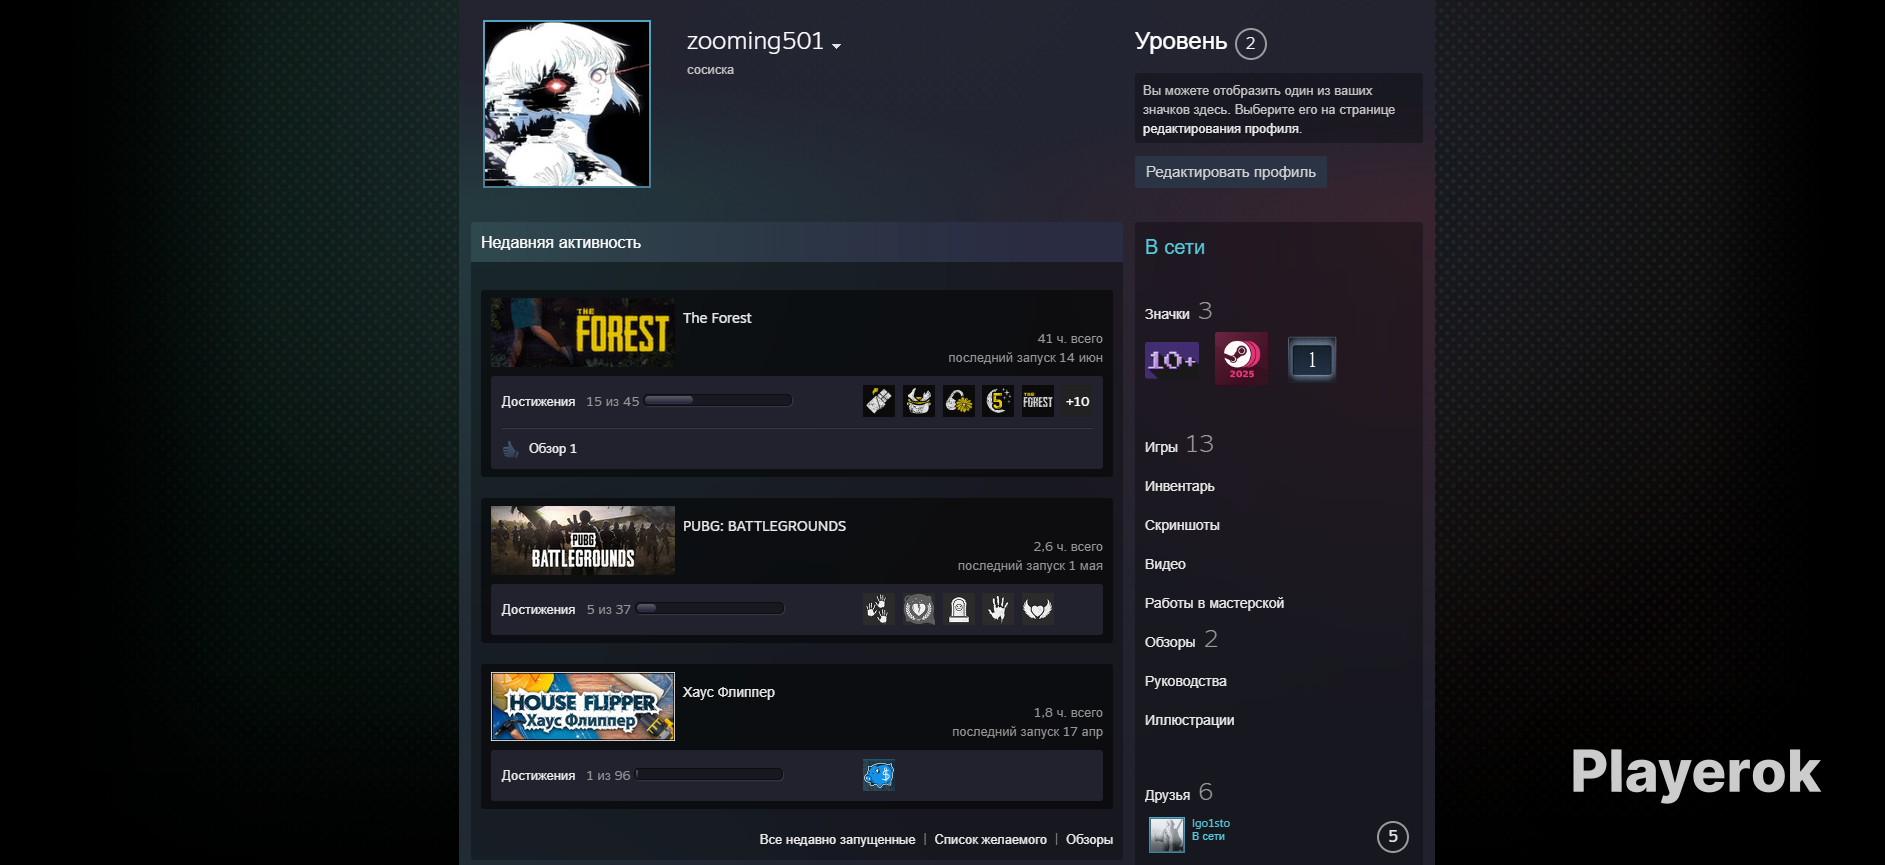The width and height of the screenshot is (1885, 865).
Task: Click the Недавняя активность header
Action: click(x=561, y=243)
